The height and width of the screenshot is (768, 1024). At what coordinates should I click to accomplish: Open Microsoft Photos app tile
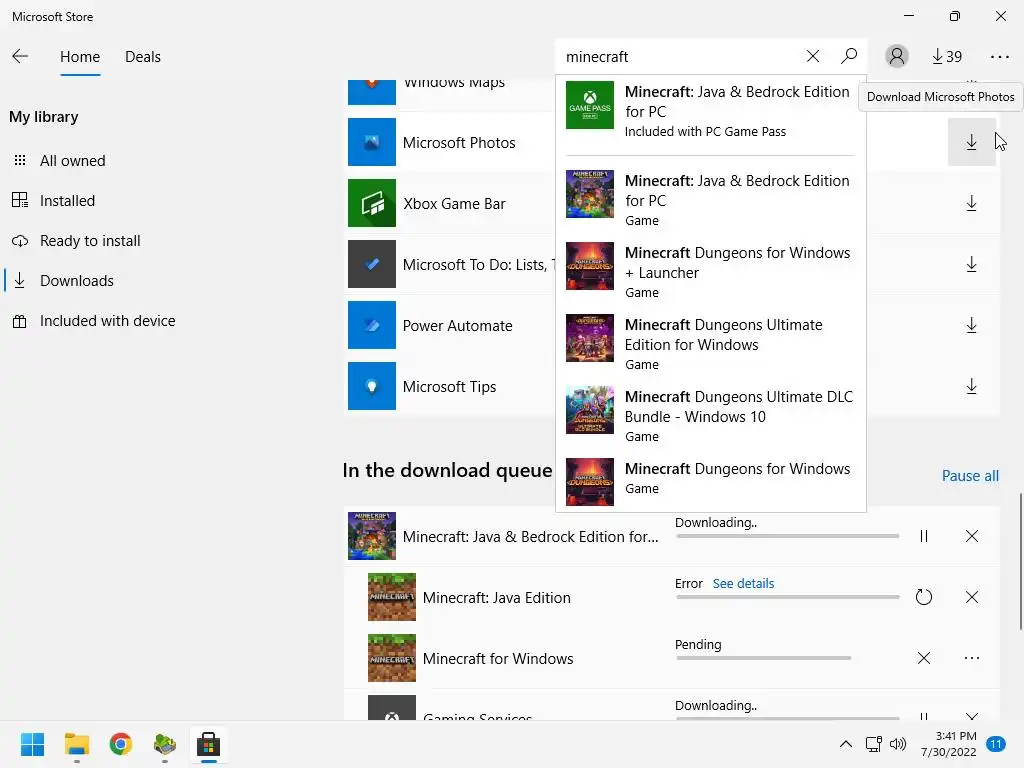372,142
